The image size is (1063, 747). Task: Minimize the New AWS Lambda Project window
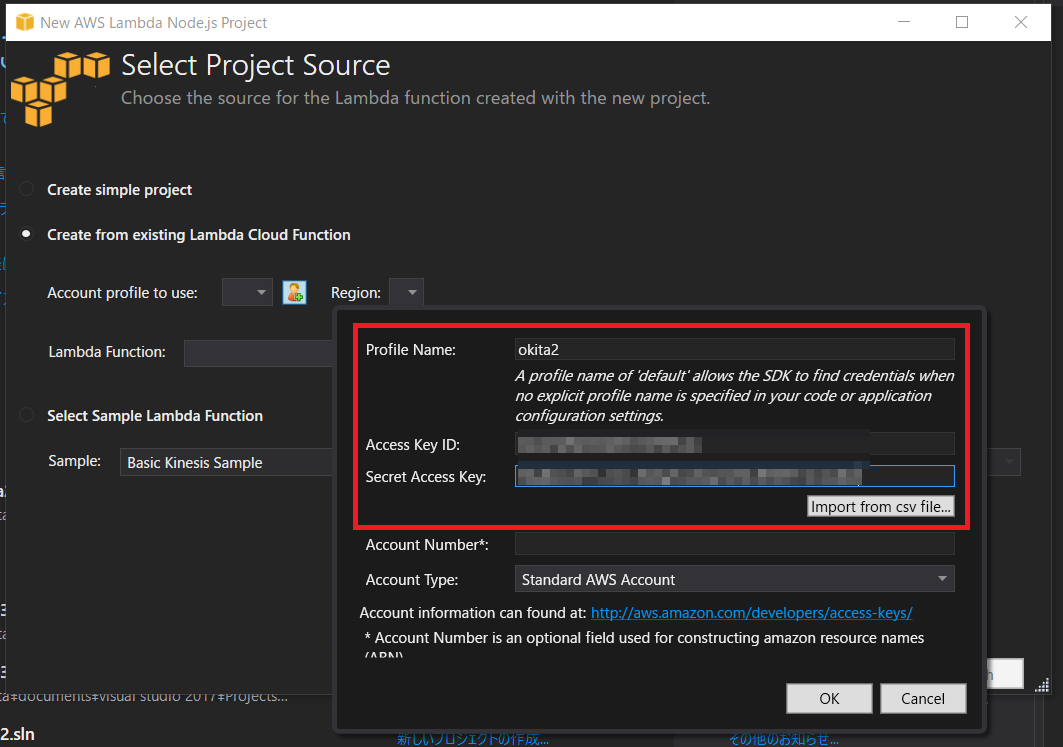[x=904, y=22]
